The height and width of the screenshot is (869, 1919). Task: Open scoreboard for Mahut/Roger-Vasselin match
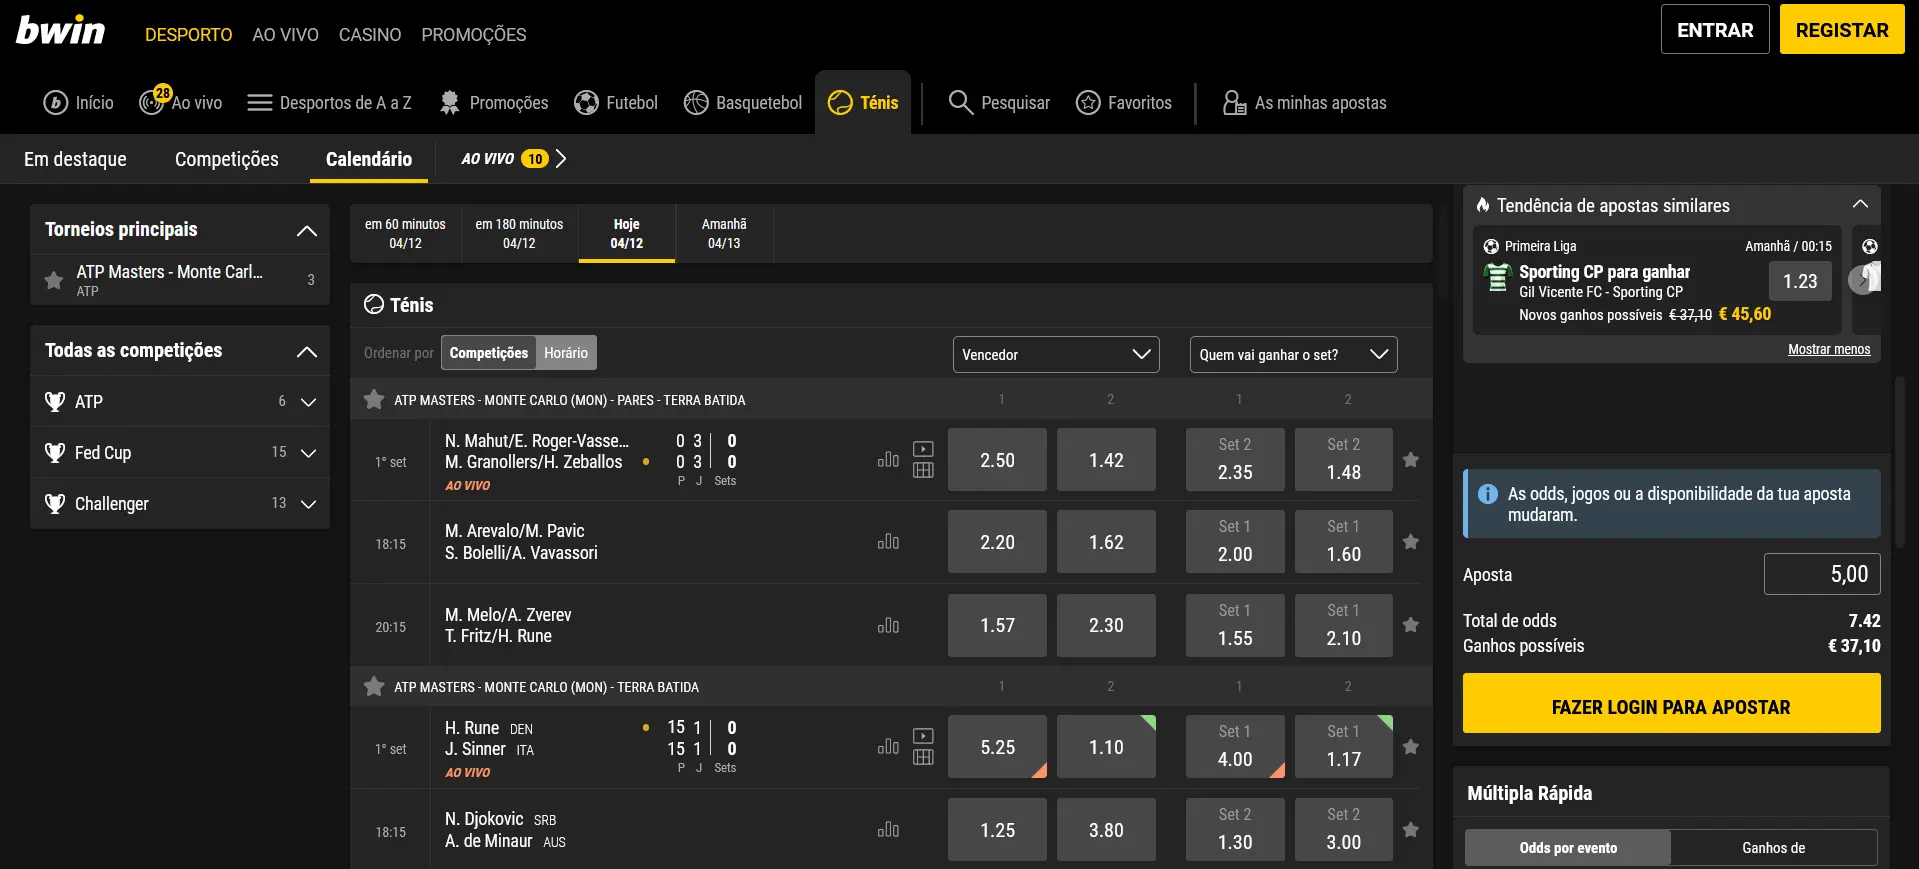coord(923,470)
